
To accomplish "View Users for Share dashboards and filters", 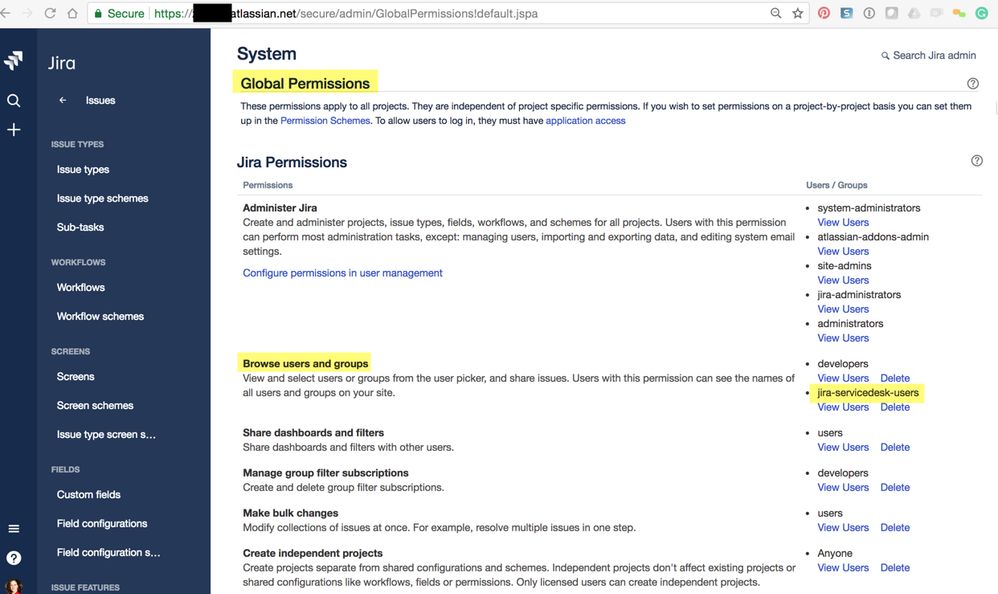I will click(x=843, y=447).
